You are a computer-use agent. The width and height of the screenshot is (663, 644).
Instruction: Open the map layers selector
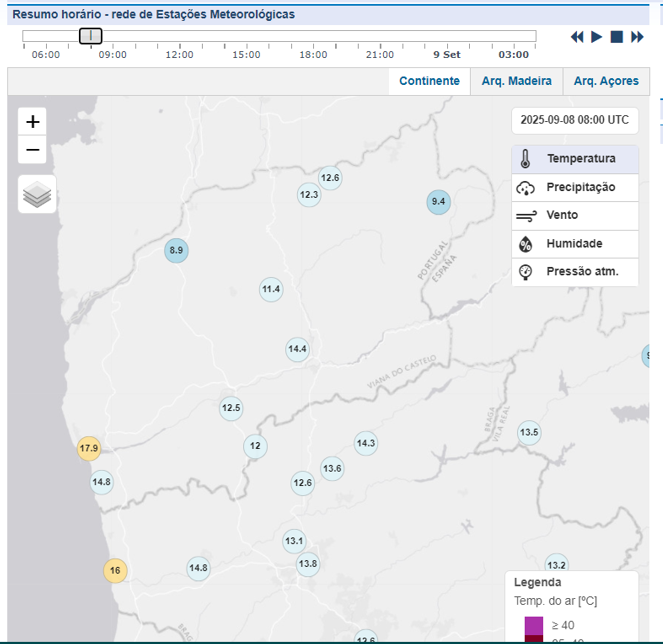(x=37, y=194)
